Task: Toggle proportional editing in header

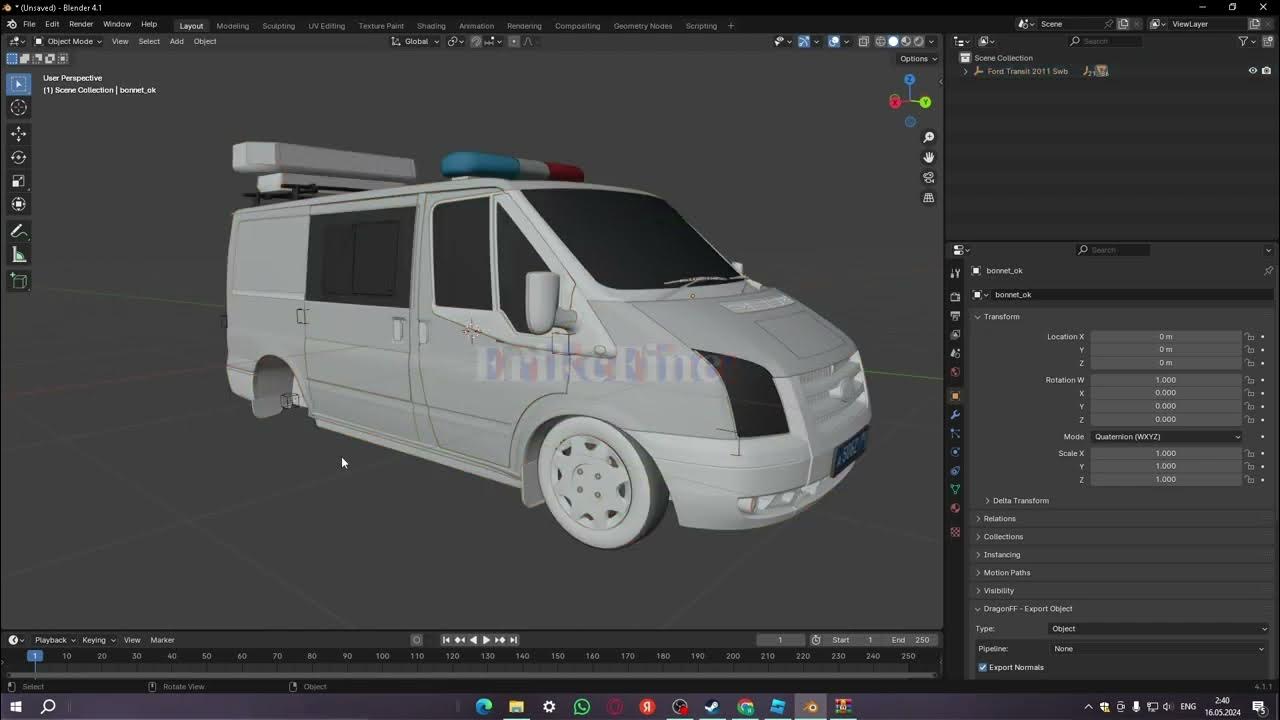Action: [x=514, y=41]
